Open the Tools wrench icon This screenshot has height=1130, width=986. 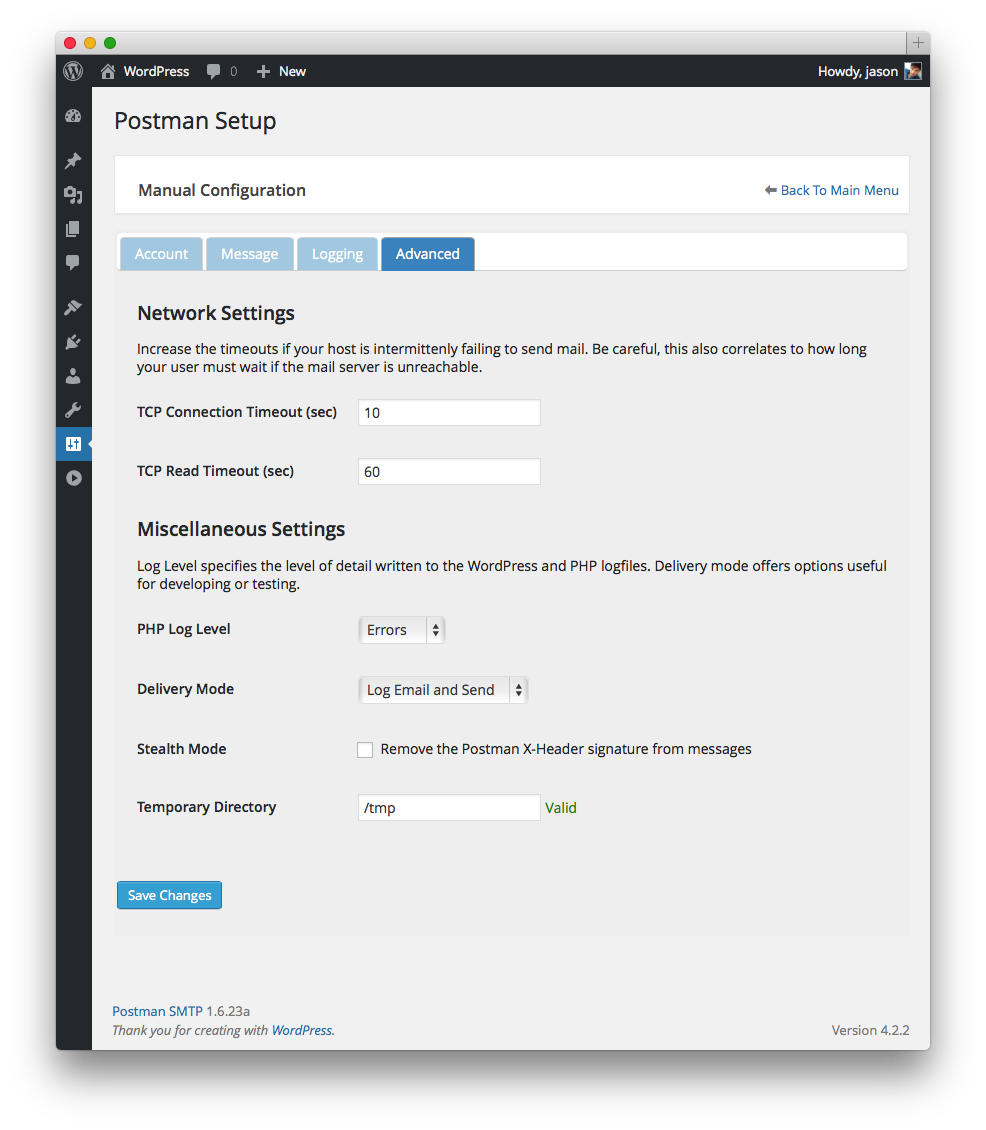[73, 410]
